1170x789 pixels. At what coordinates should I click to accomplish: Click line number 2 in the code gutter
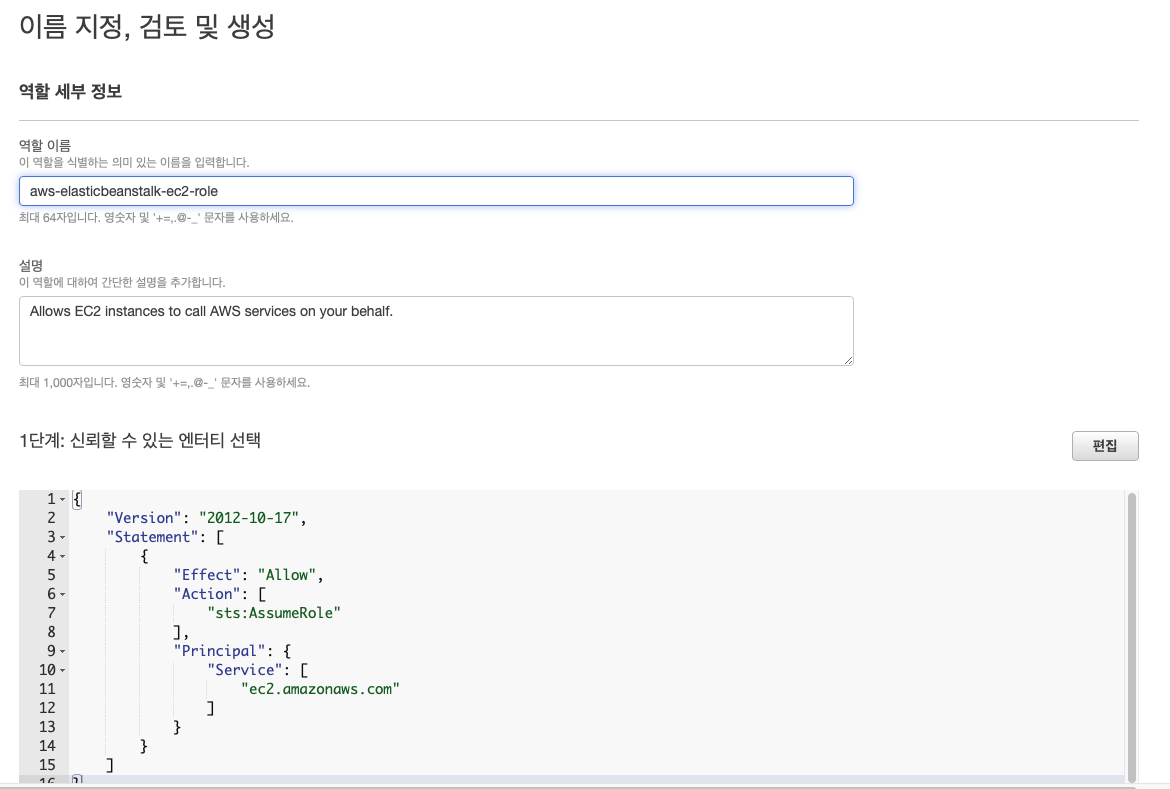coord(51,518)
